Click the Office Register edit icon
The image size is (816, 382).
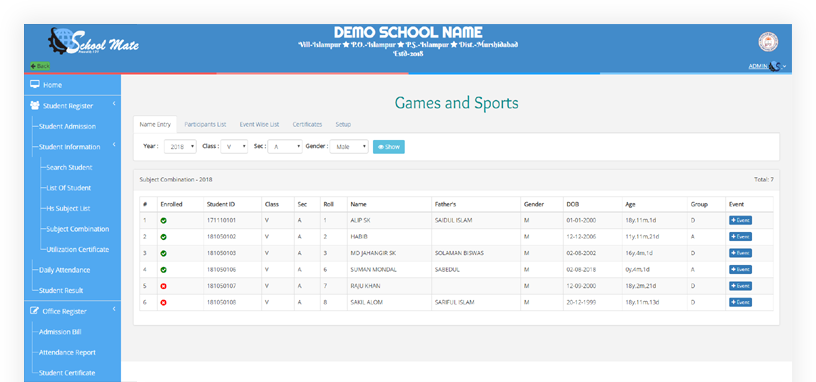pyautogui.click(x=35, y=311)
